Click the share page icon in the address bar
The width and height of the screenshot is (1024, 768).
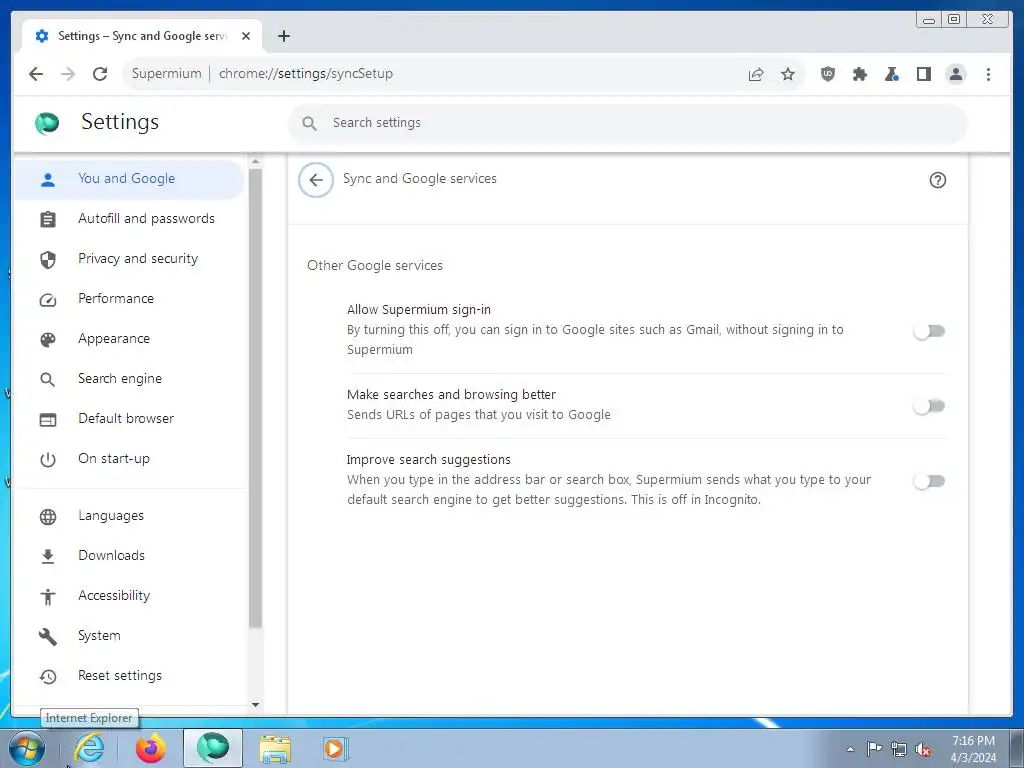click(x=756, y=74)
